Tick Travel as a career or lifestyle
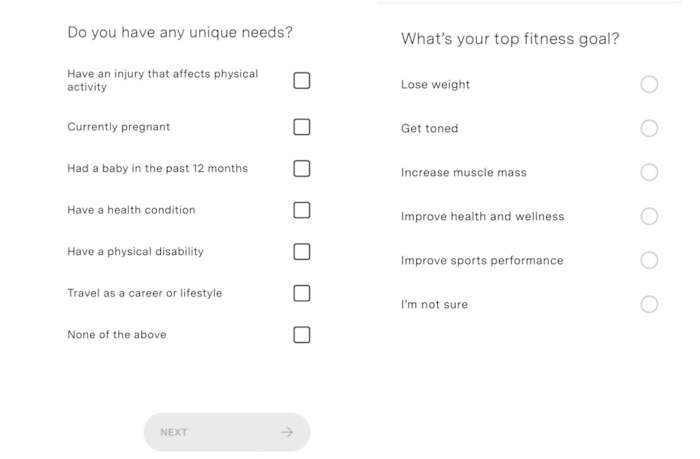Viewport: 700px width, 459px height. coord(301,293)
